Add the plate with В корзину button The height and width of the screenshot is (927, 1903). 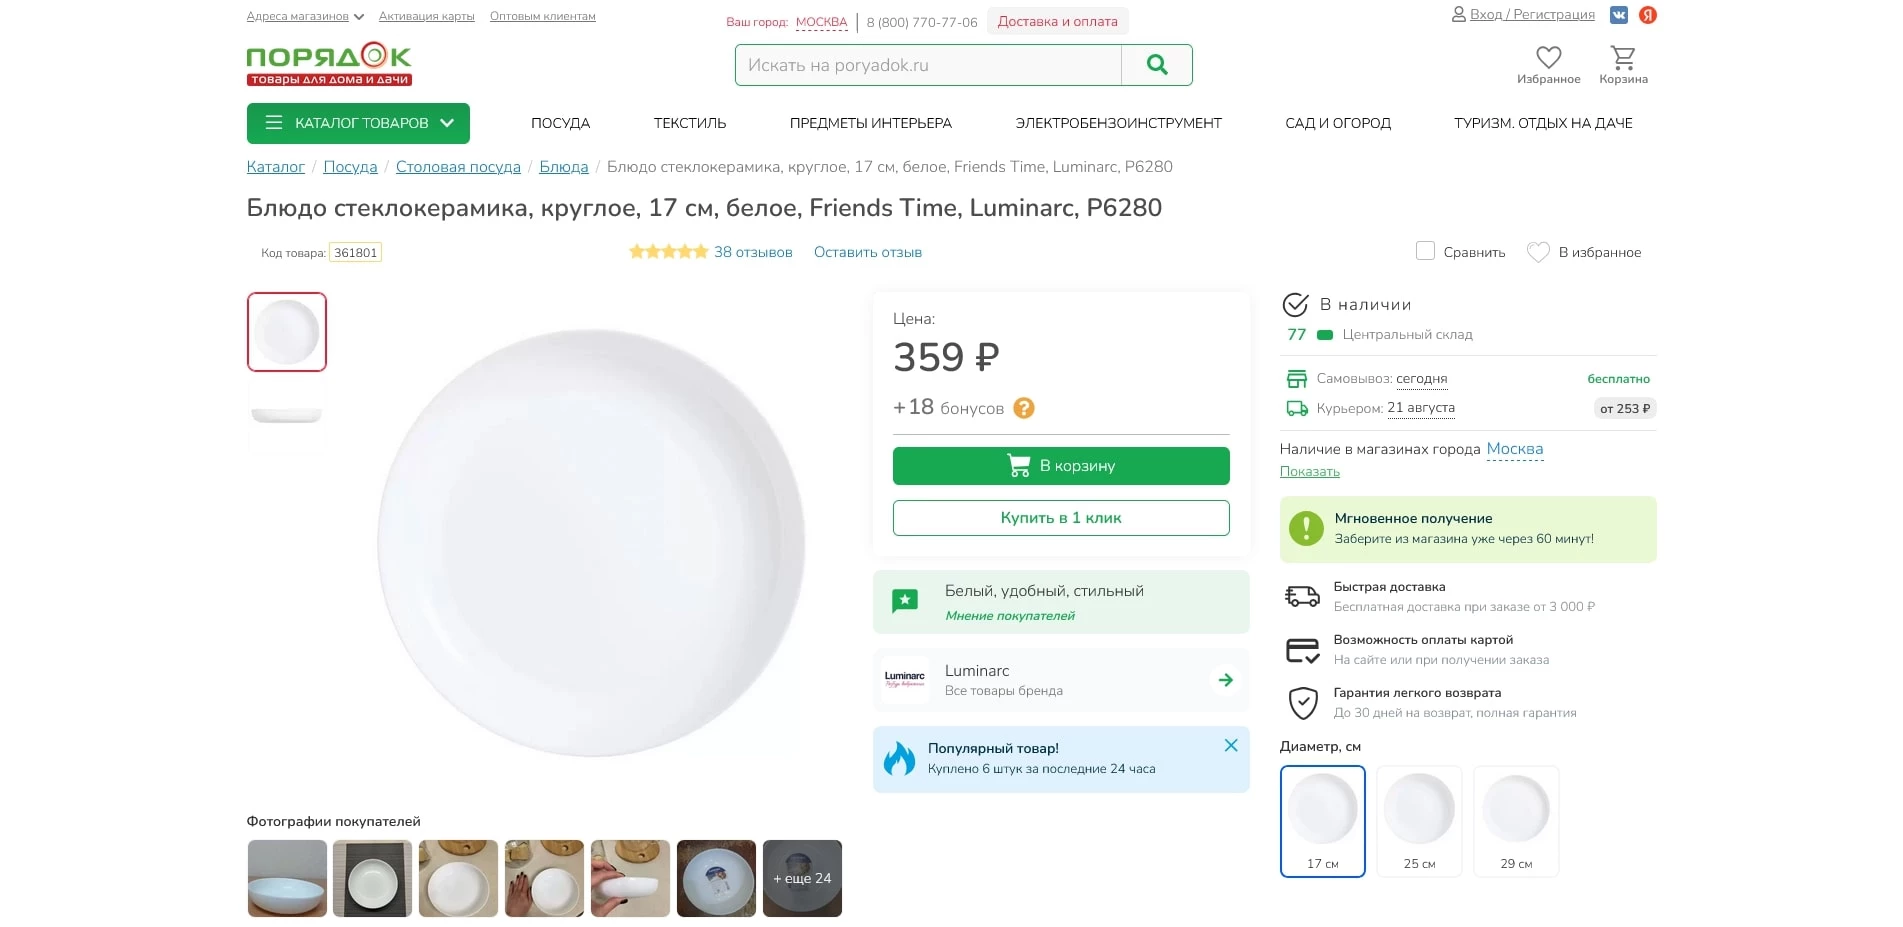point(1060,466)
